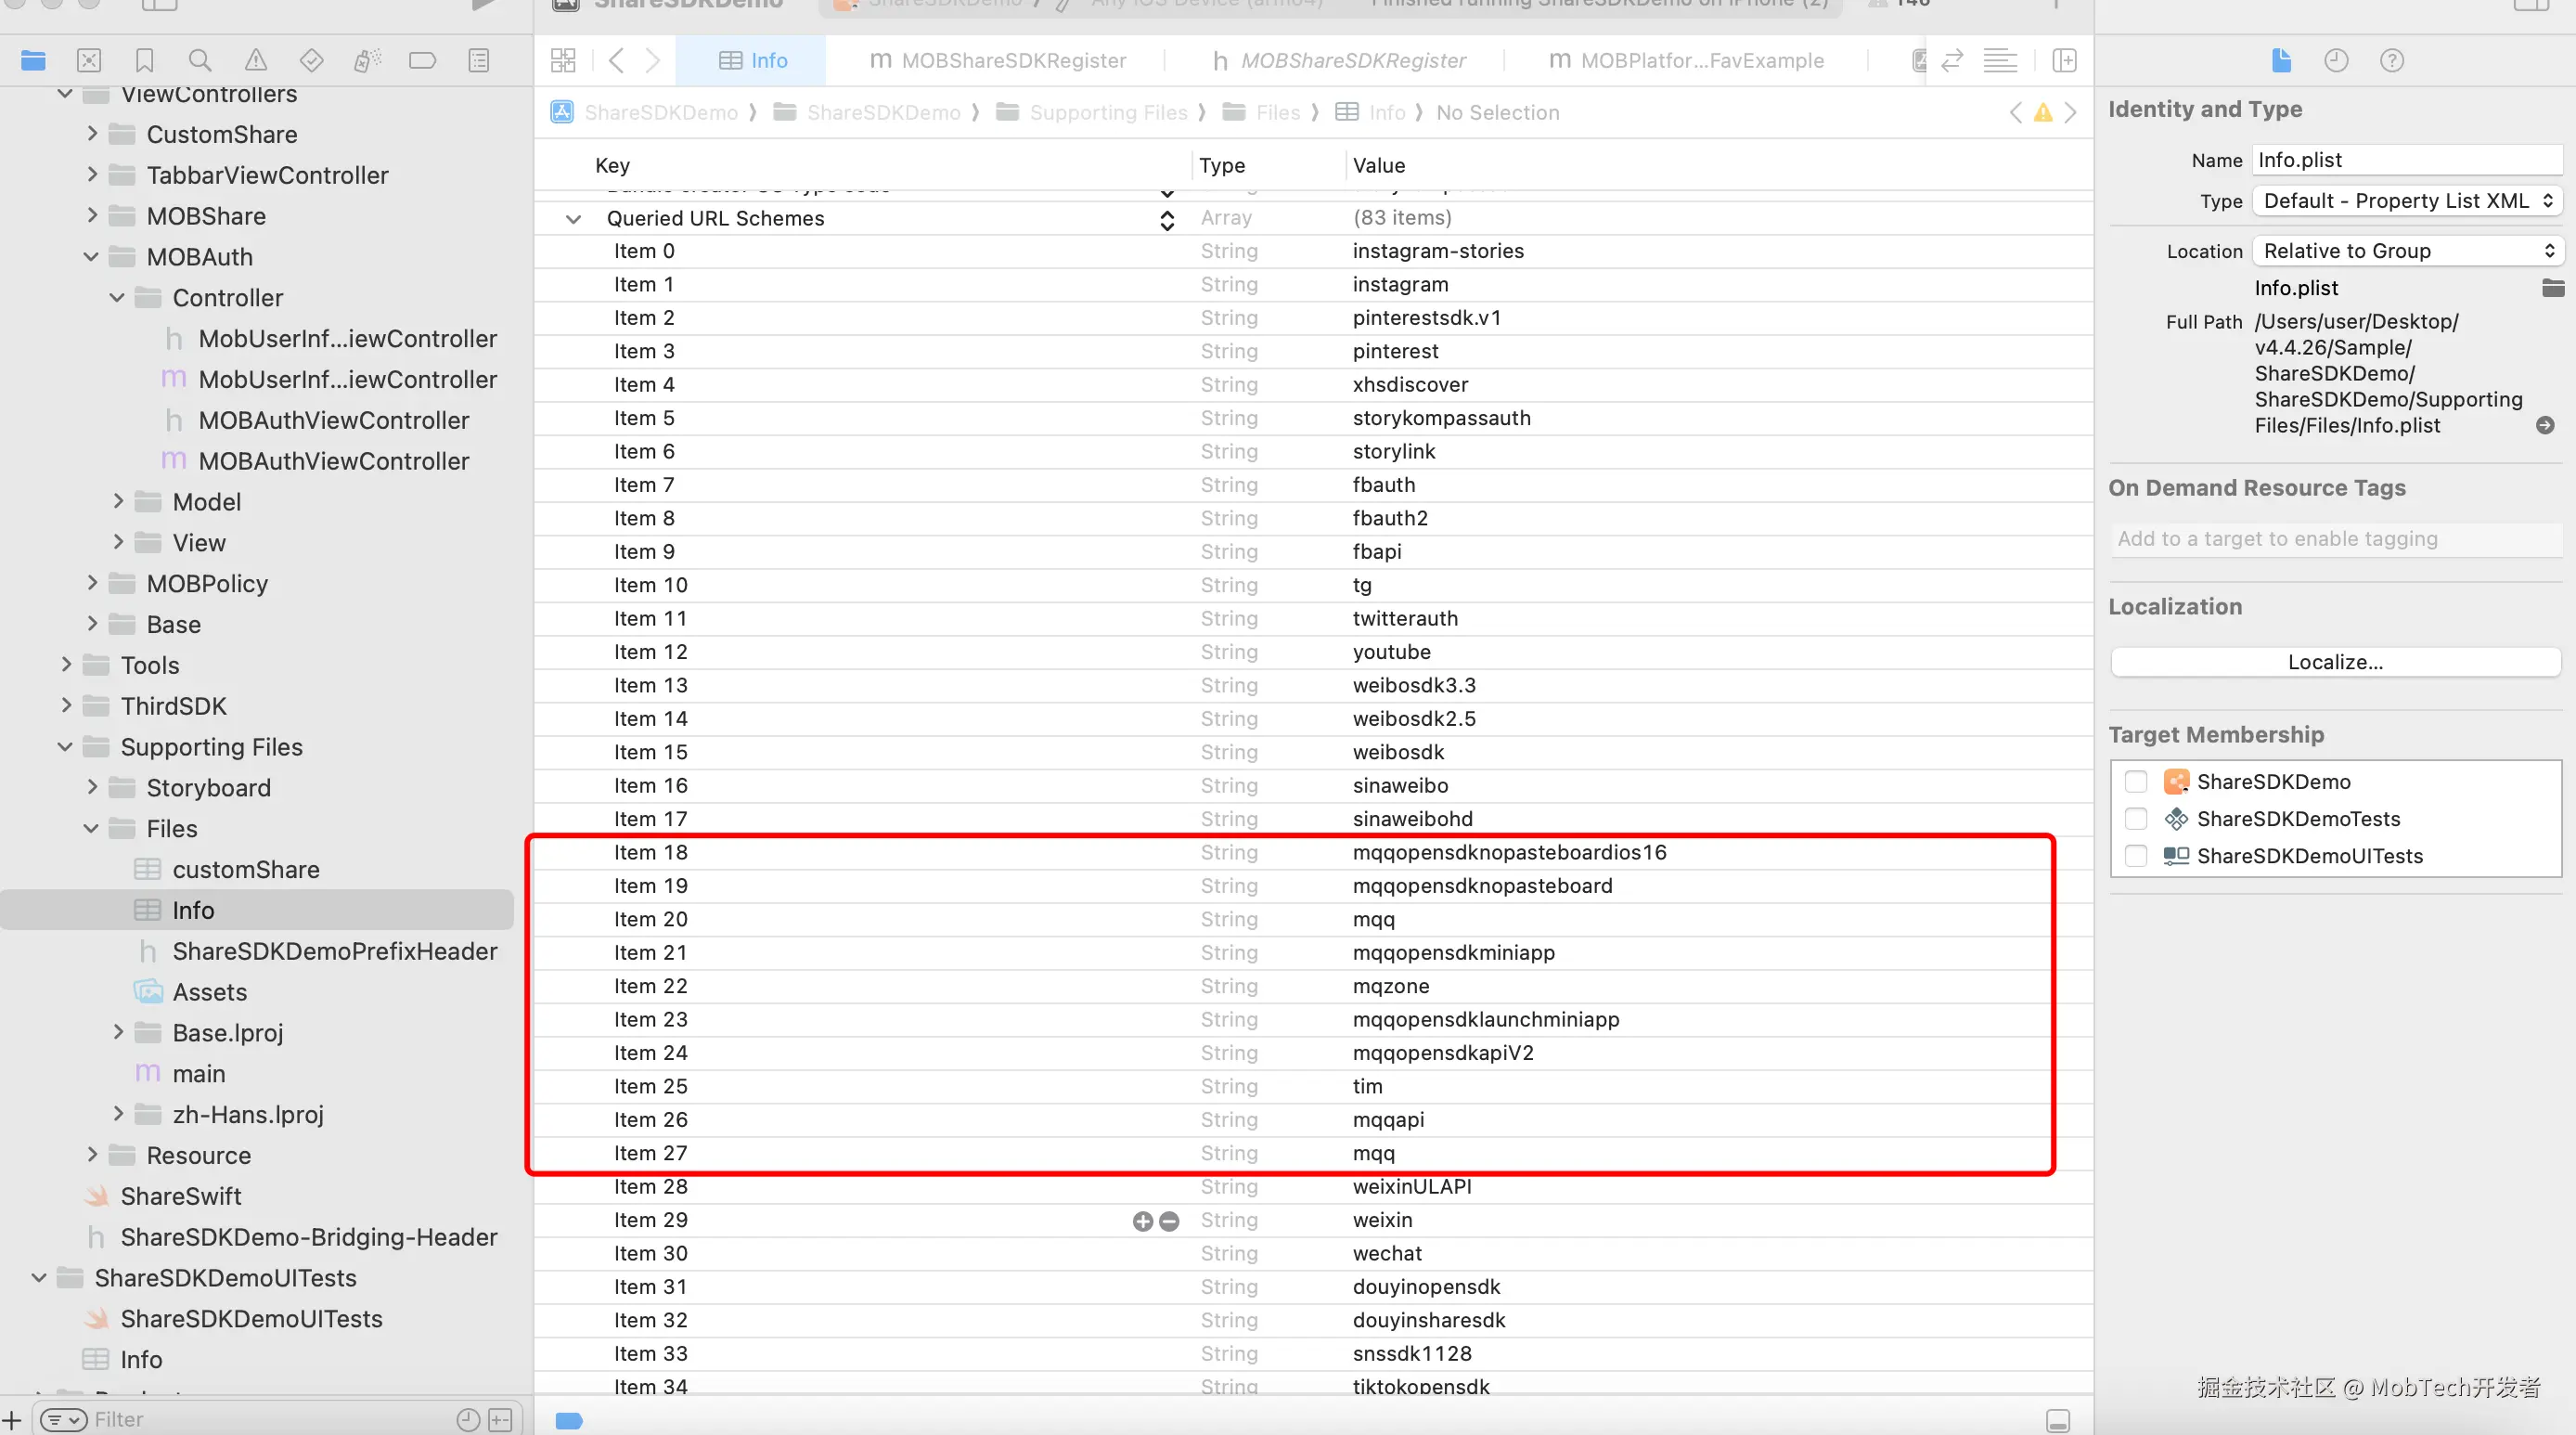Open the Type property list format dropdown

[x=2406, y=201]
